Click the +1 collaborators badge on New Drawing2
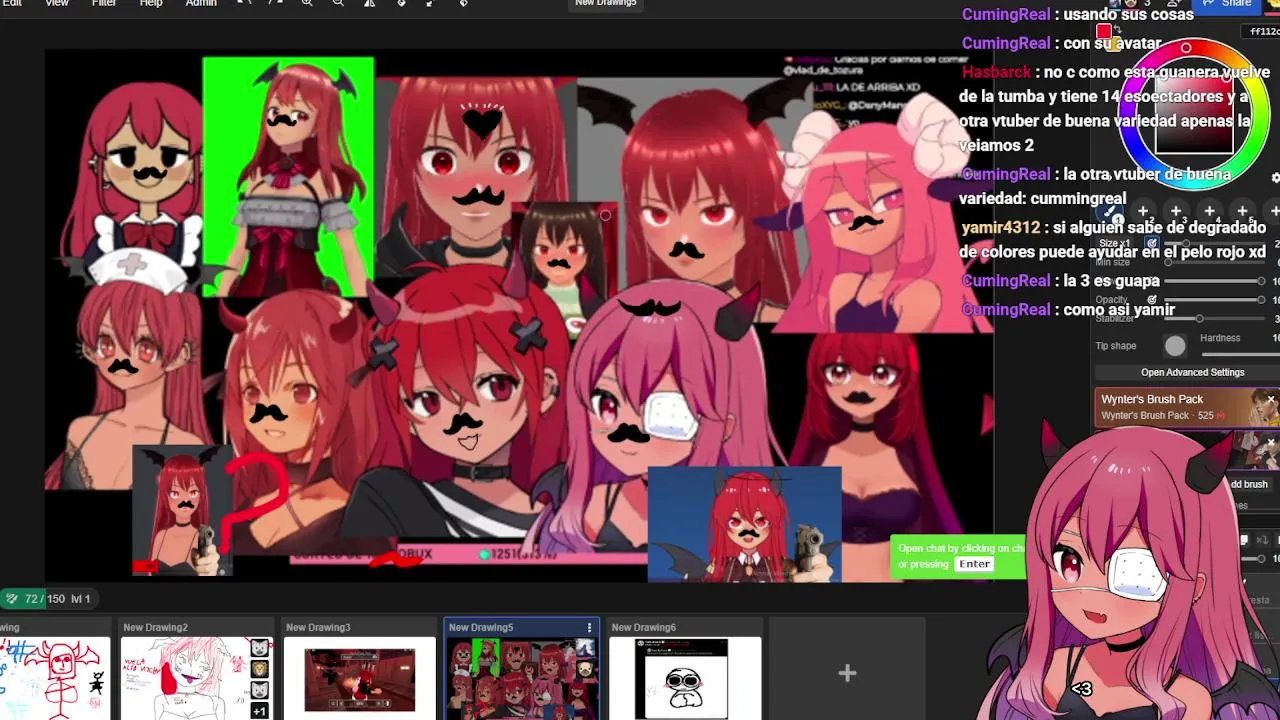Viewport: 1280px width, 720px height. [x=259, y=711]
